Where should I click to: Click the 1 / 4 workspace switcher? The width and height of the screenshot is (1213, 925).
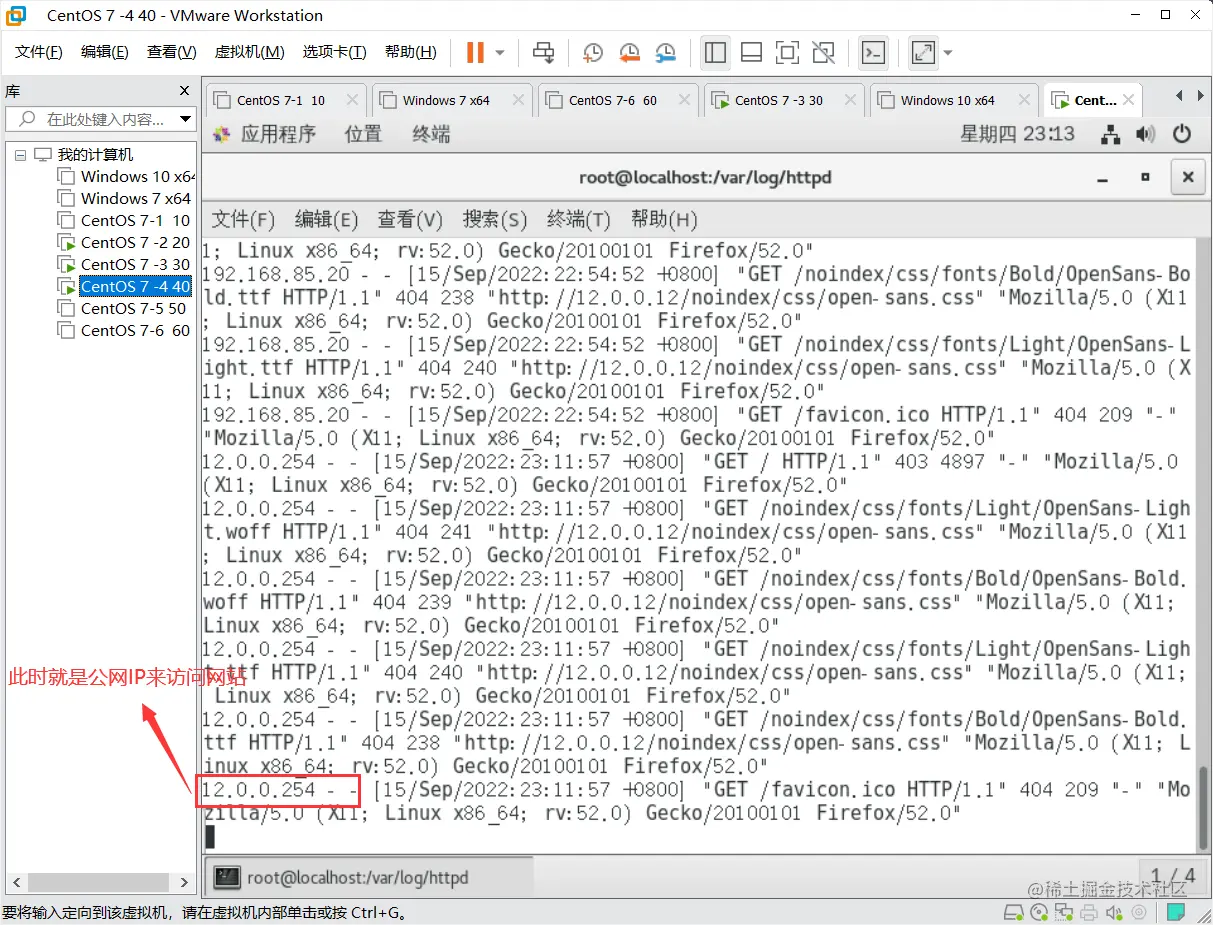(1172, 877)
